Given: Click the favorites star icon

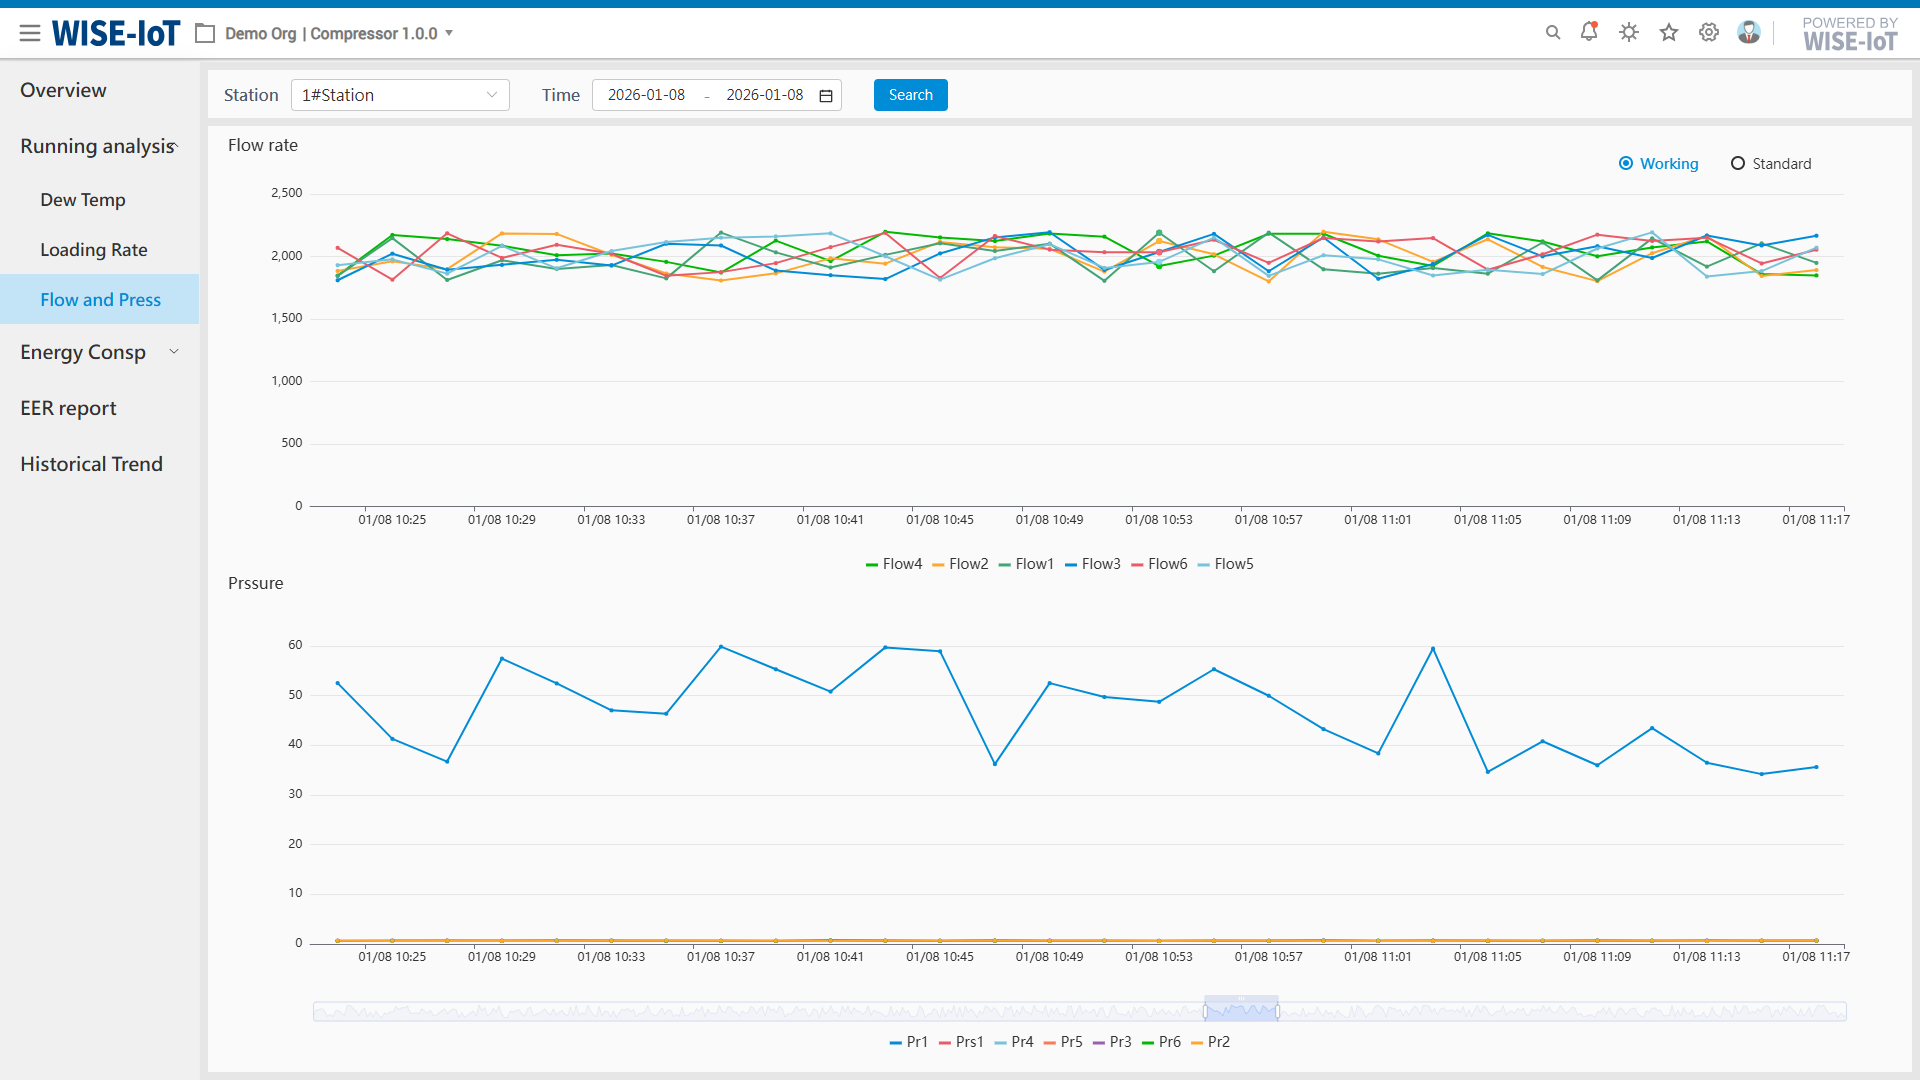Looking at the screenshot, I should [x=1669, y=33].
